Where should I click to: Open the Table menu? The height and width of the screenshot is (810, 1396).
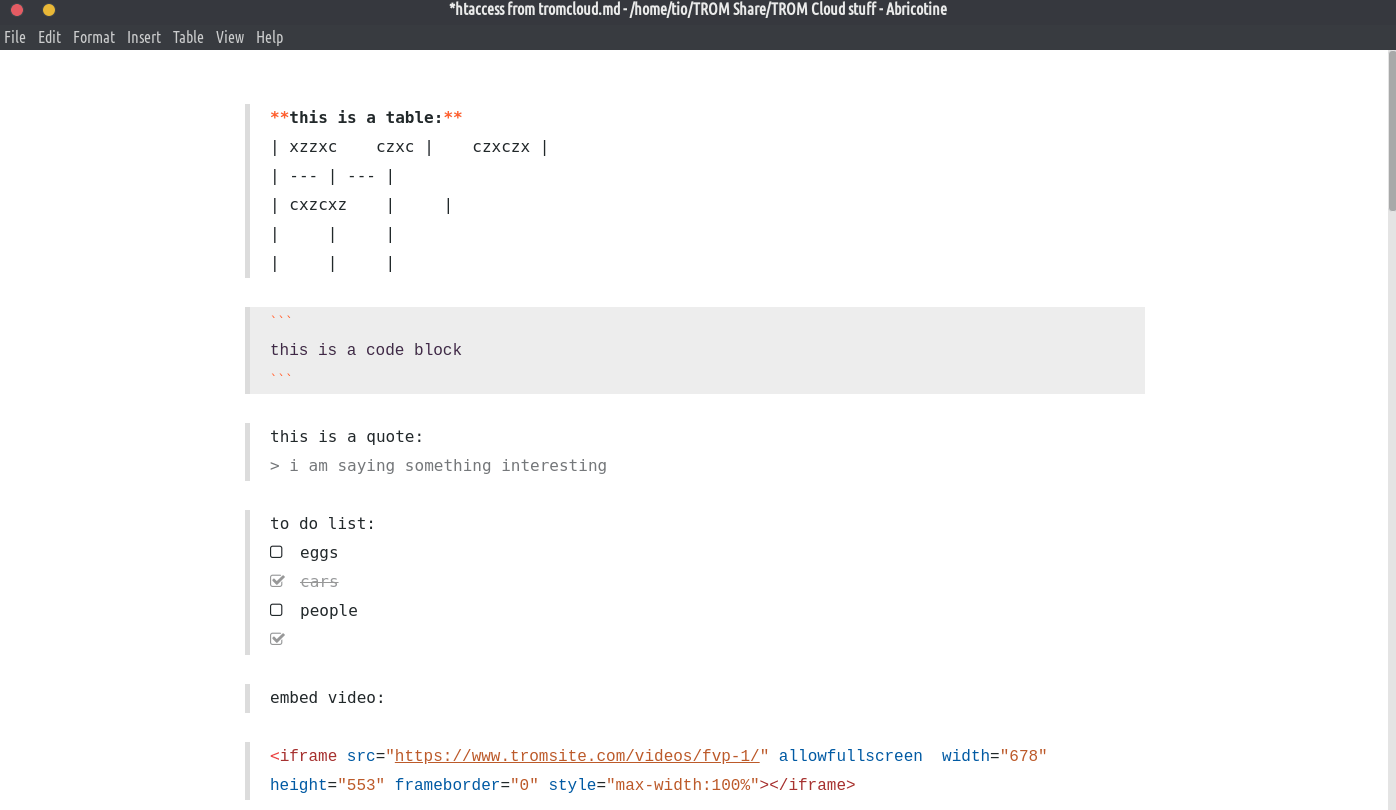[188, 37]
